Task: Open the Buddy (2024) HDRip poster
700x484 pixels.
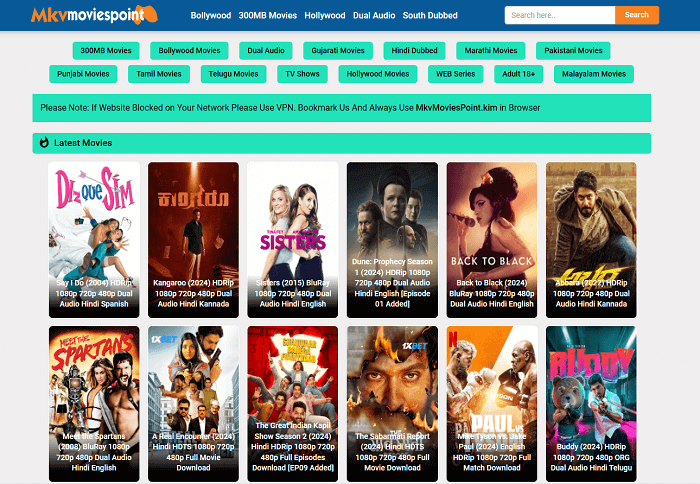Action: 591,404
